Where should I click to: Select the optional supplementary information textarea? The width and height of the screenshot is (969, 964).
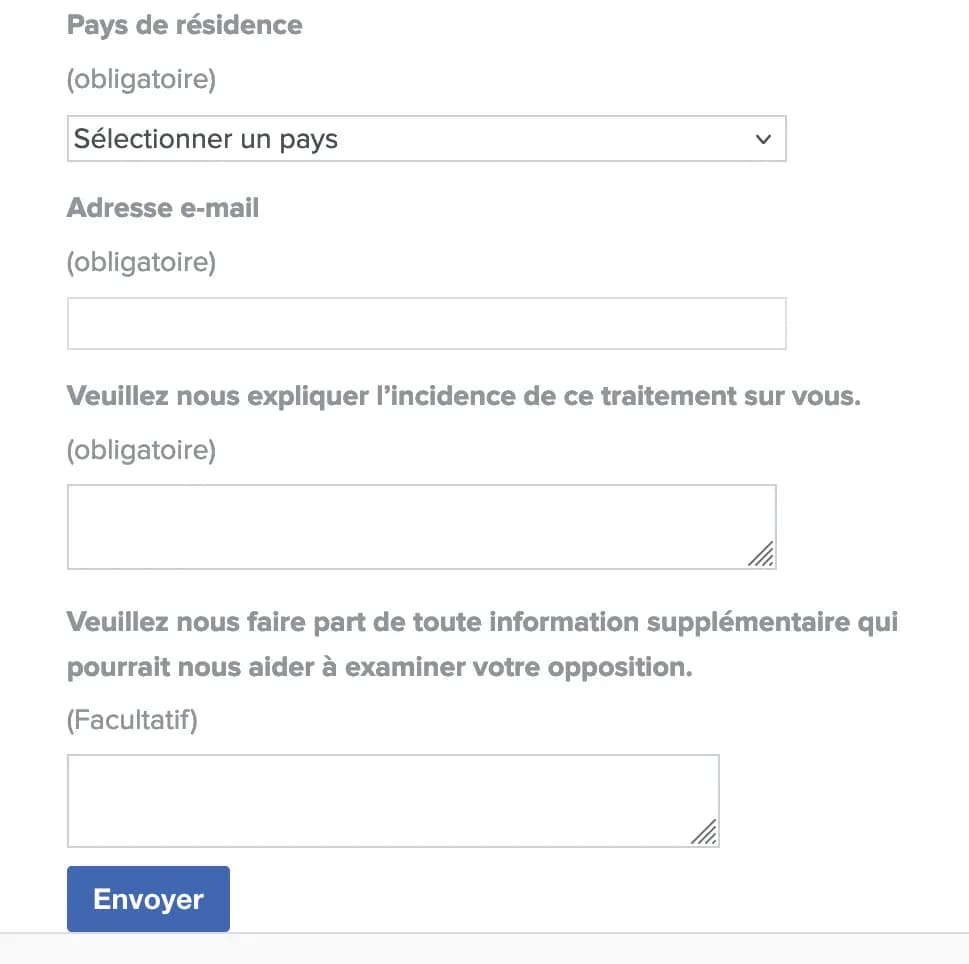click(x=393, y=799)
